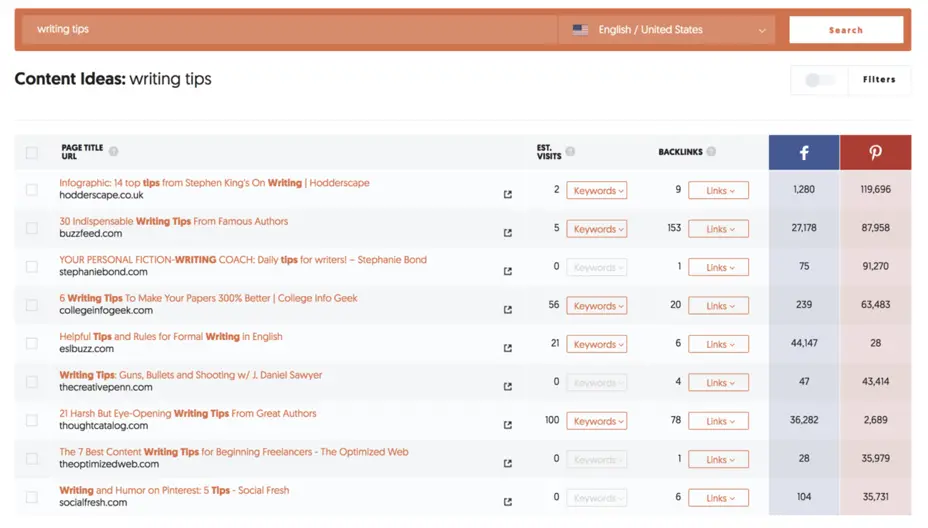Expand Links dropdown for collegeinfogeek.com row
The height and width of the screenshot is (528, 928).
(x=718, y=306)
